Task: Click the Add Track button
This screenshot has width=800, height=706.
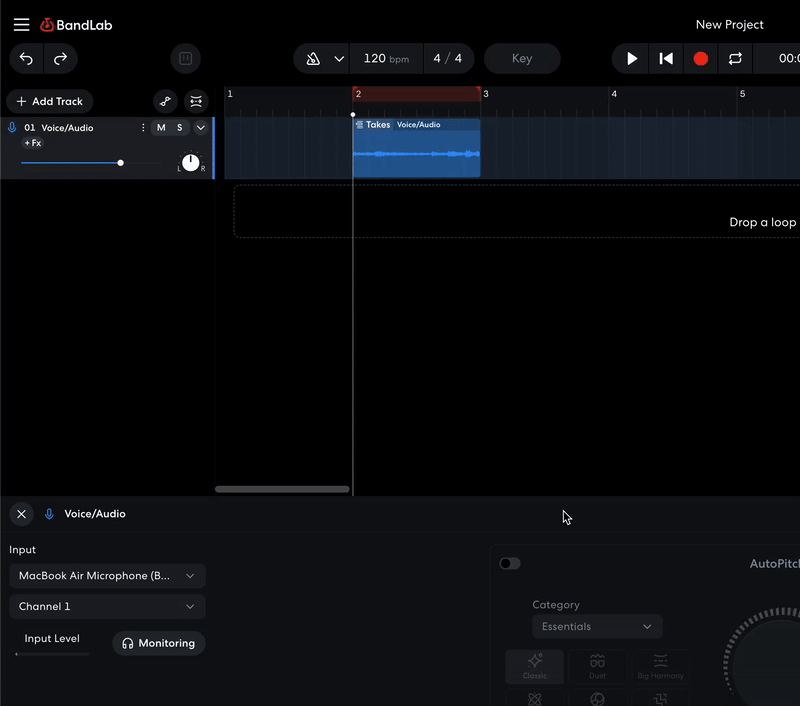Action: click(49, 101)
